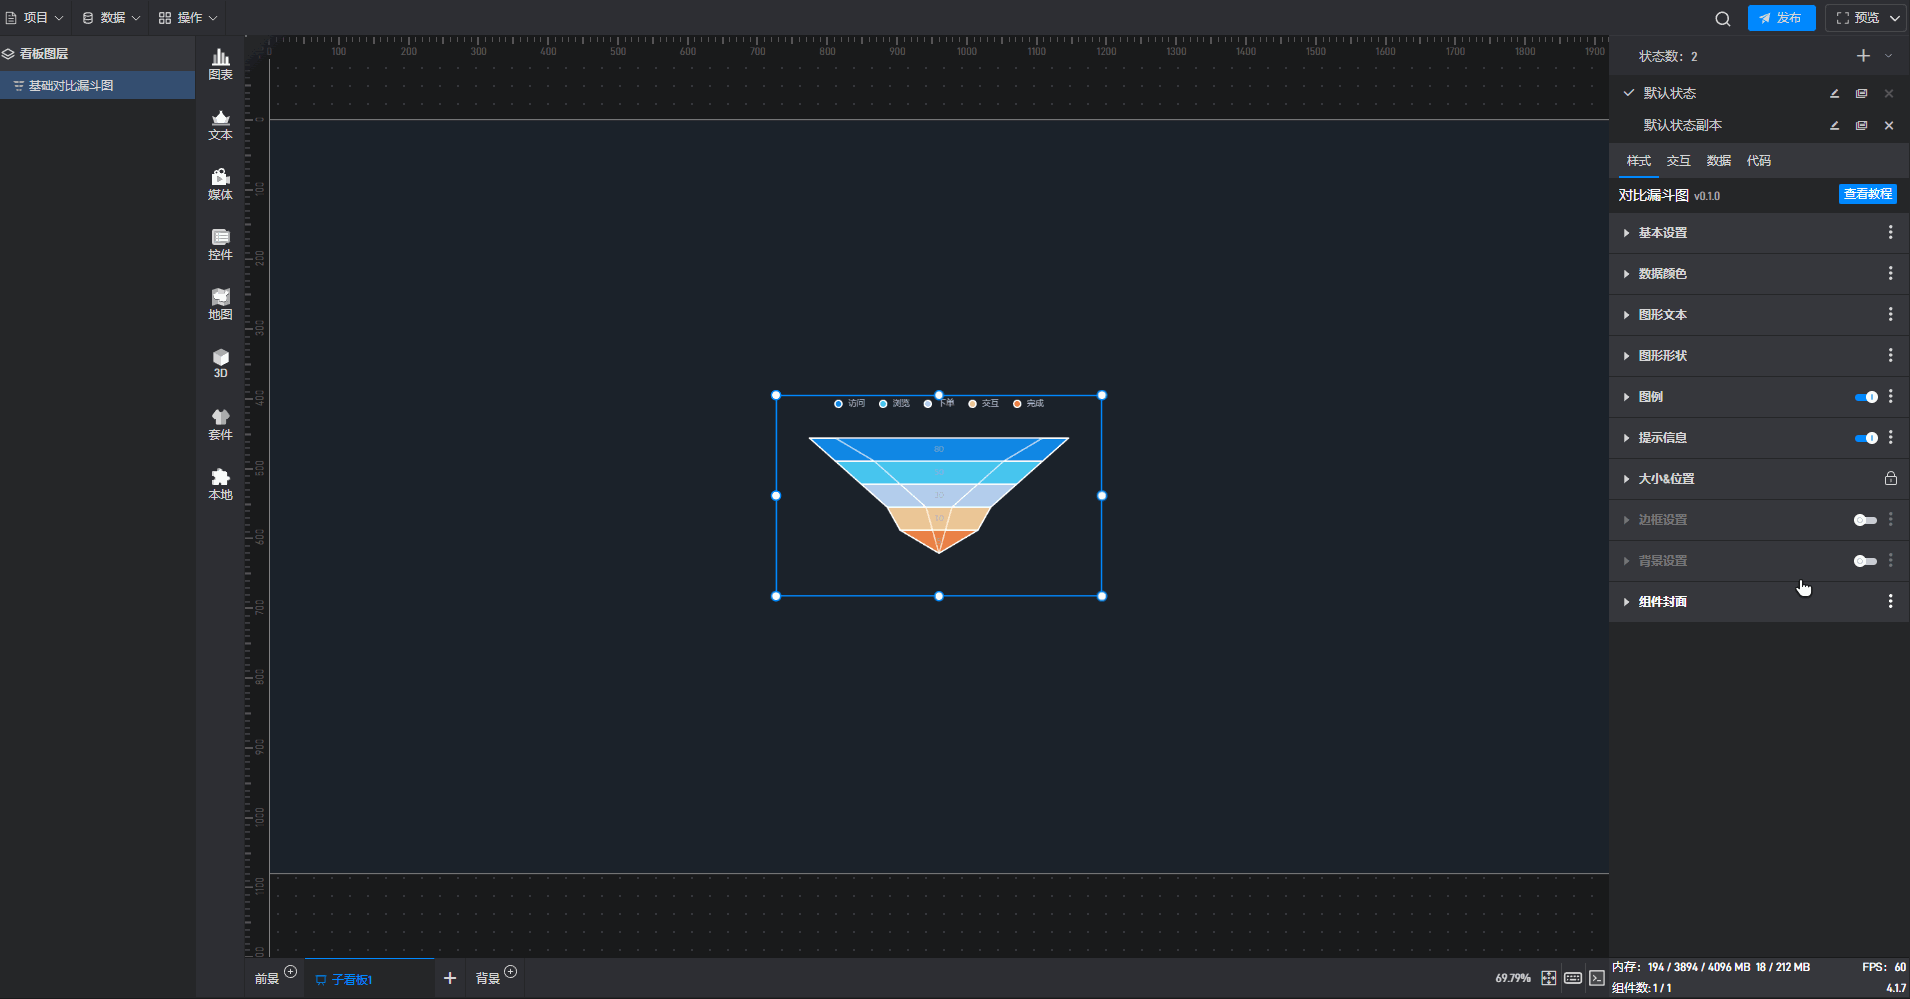The width and height of the screenshot is (1910, 999).
Task: Enable the 边框设置 border switch
Action: 1865,520
